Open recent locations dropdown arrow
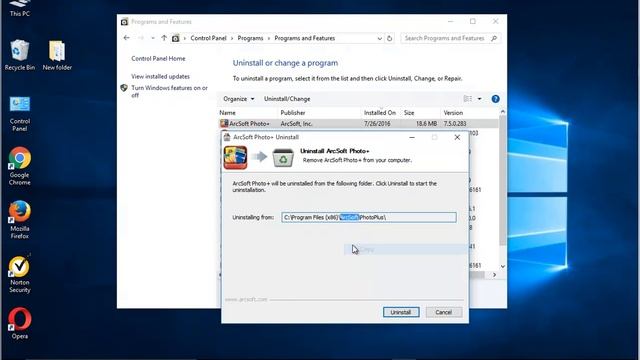This screenshot has width=640, height=360. (153, 38)
